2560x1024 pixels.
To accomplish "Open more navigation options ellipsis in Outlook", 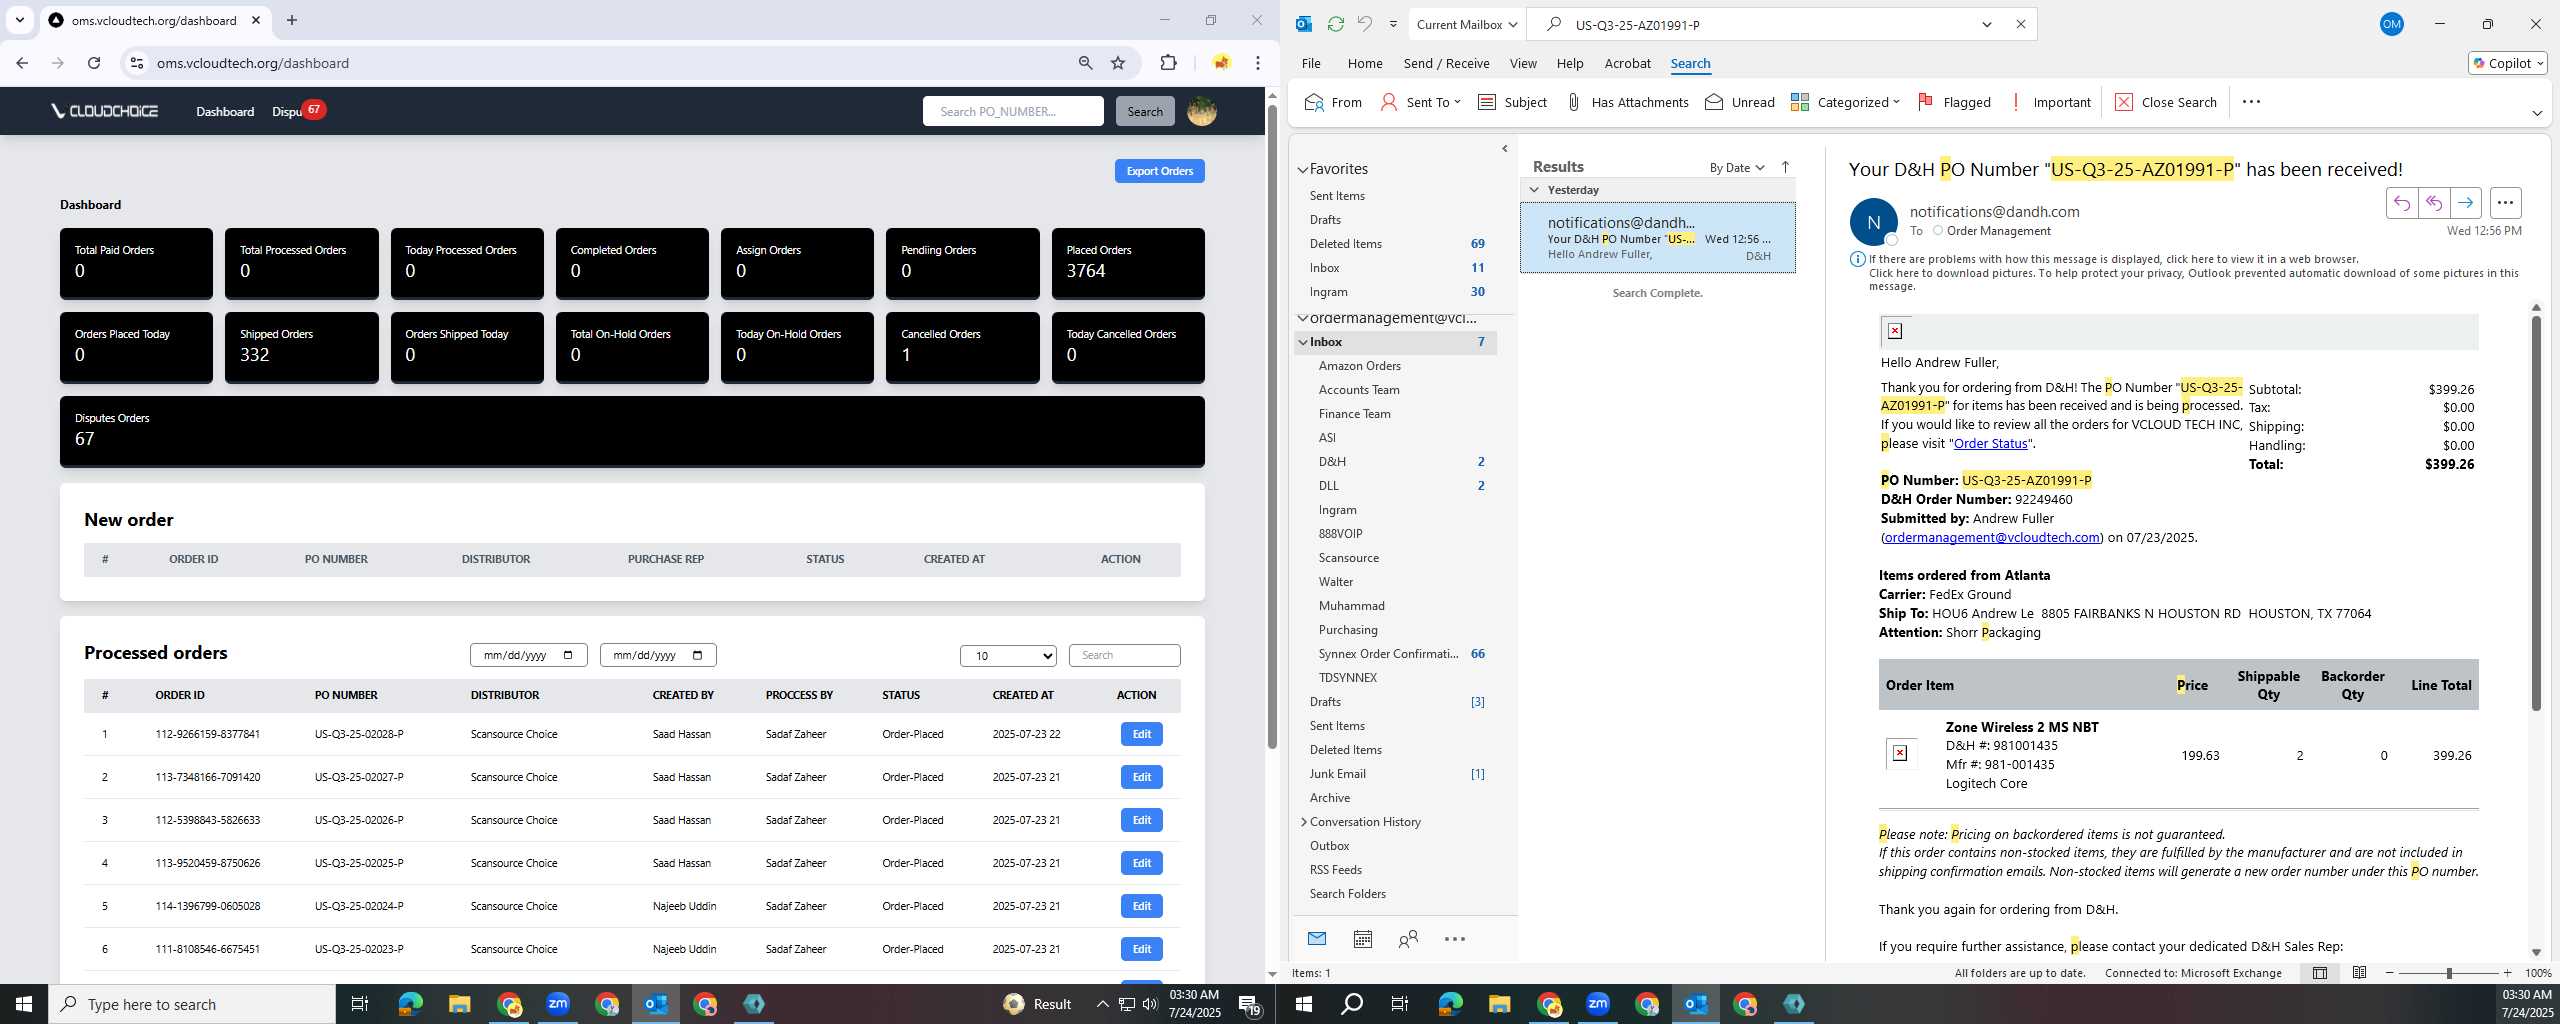I will click(x=1454, y=938).
